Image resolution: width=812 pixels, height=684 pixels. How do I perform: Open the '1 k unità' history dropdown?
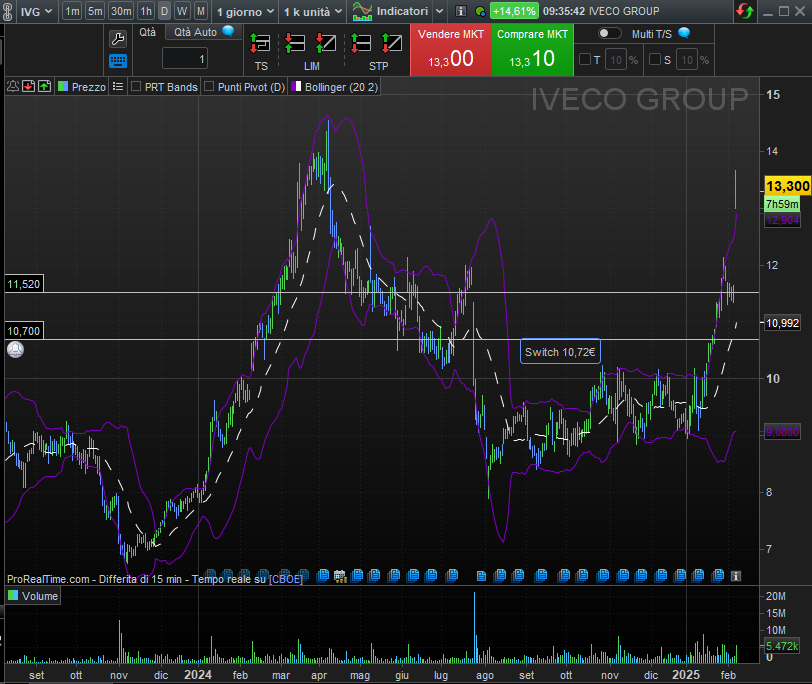313,11
